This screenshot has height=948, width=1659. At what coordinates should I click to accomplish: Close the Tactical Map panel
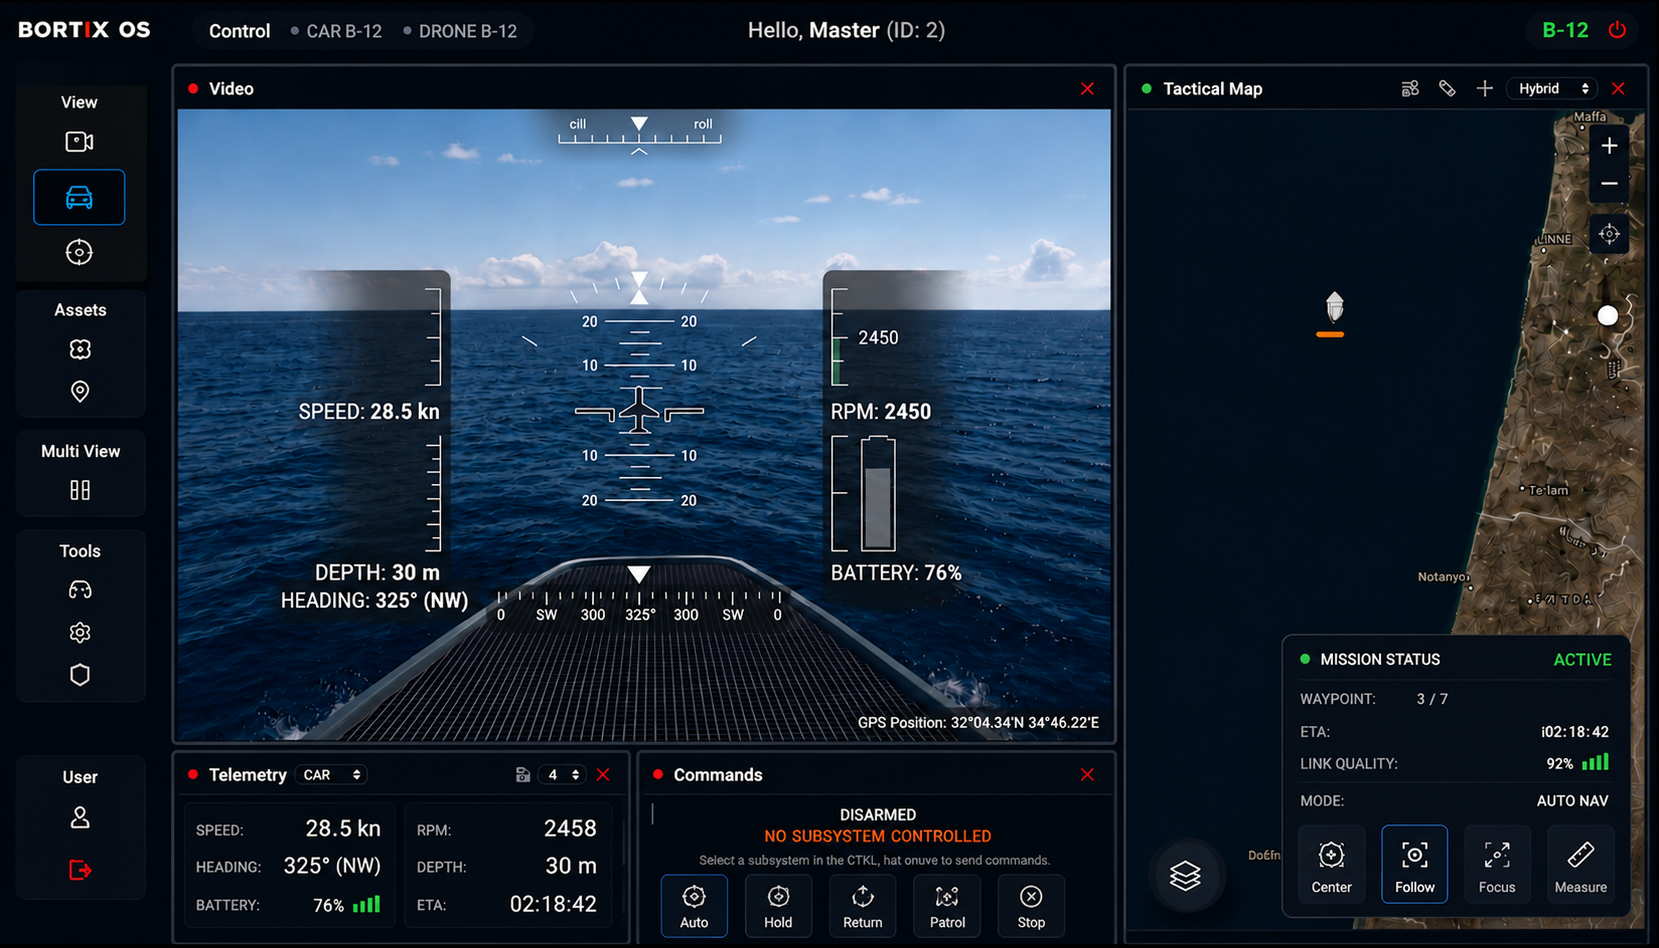tap(1618, 89)
